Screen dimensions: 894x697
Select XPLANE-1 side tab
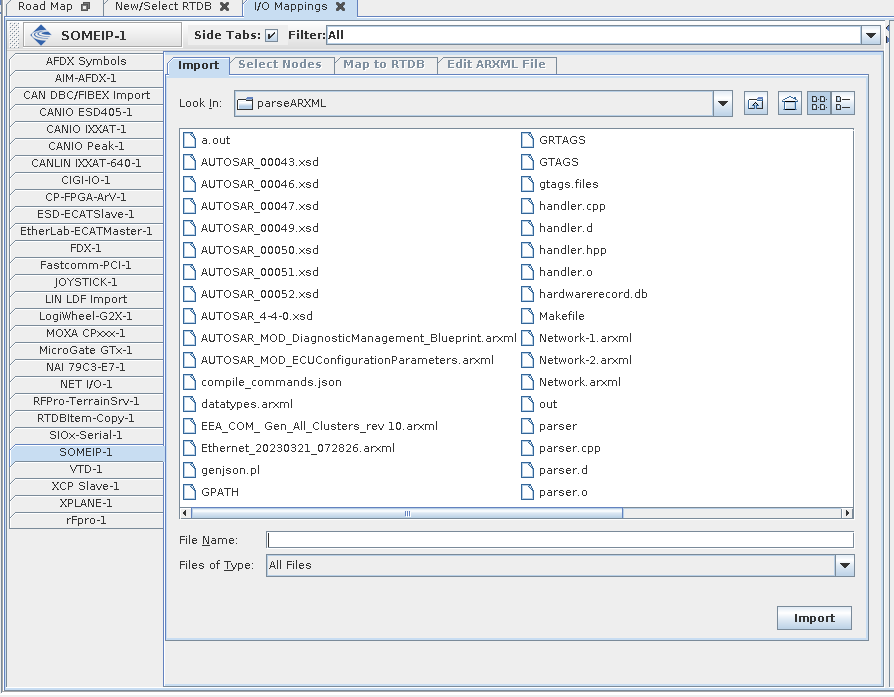86,503
